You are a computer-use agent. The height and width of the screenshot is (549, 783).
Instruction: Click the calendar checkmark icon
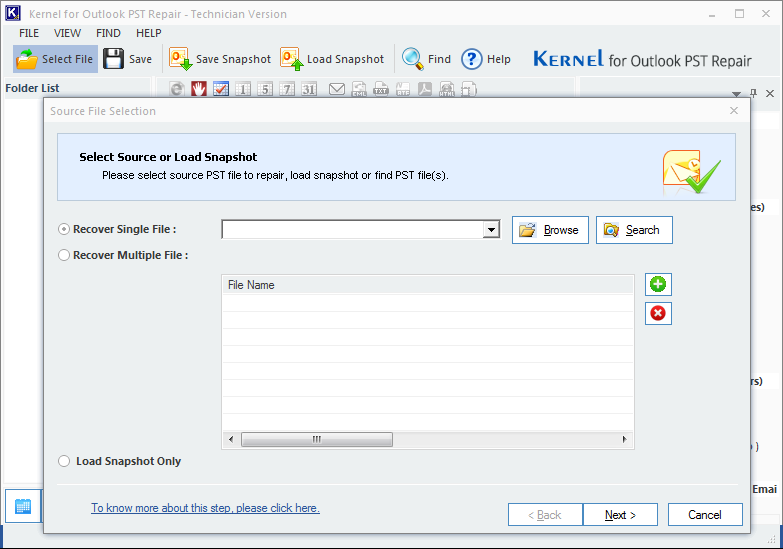[221, 89]
